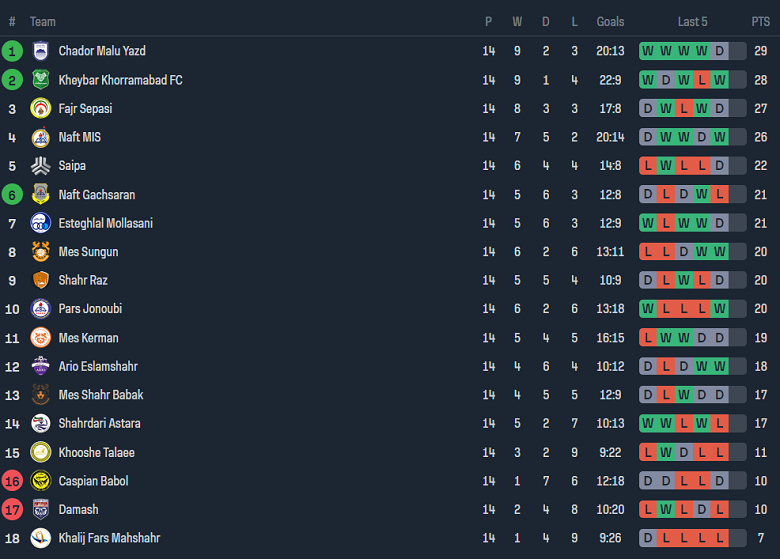The height and width of the screenshot is (559, 780).
Task: Click the Khooshe Talaee club badge
Action: point(40,452)
